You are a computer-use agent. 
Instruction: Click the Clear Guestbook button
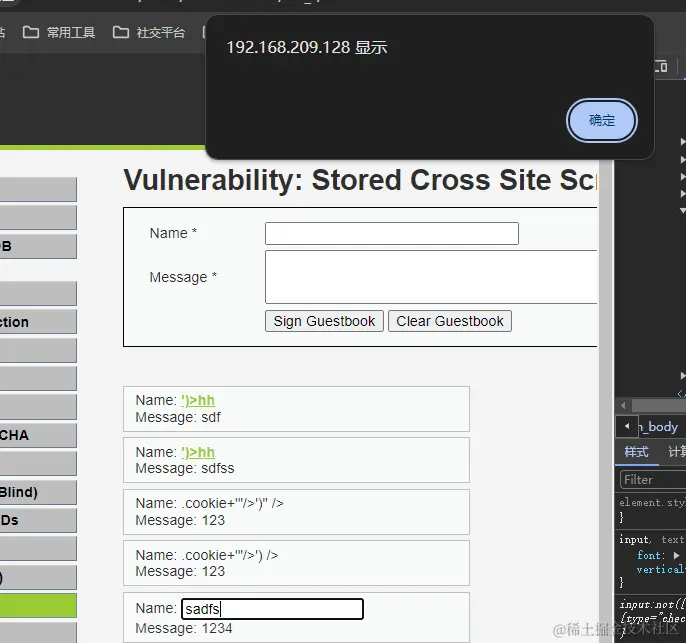pyautogui.click(x=450, y=321)
